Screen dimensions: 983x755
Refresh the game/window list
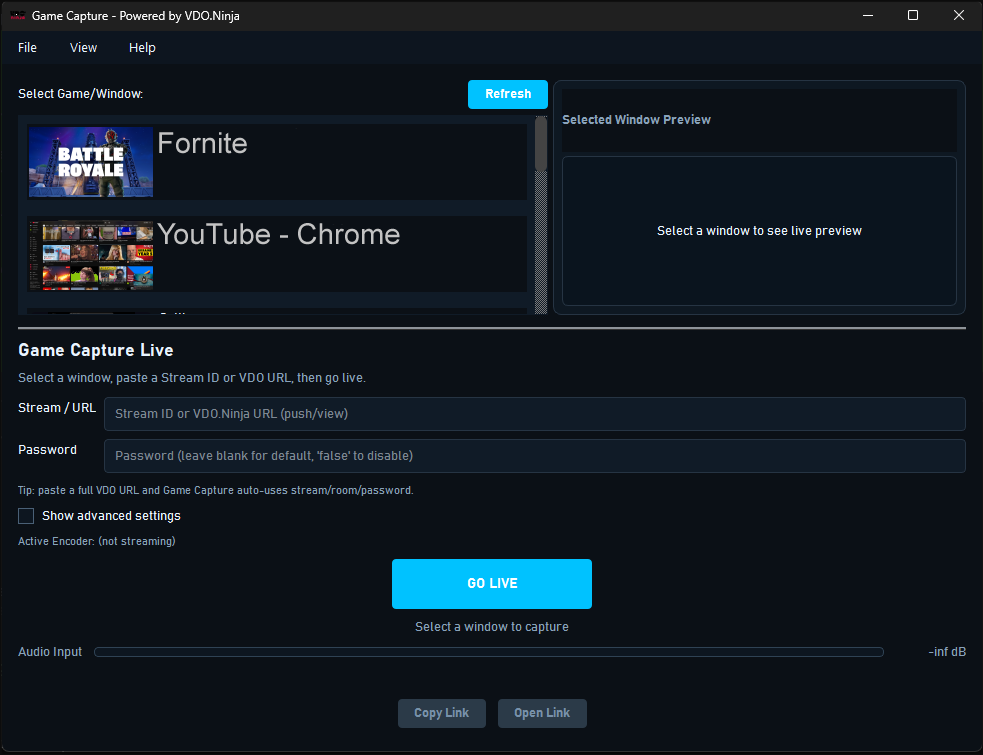(x=507, y=94)
